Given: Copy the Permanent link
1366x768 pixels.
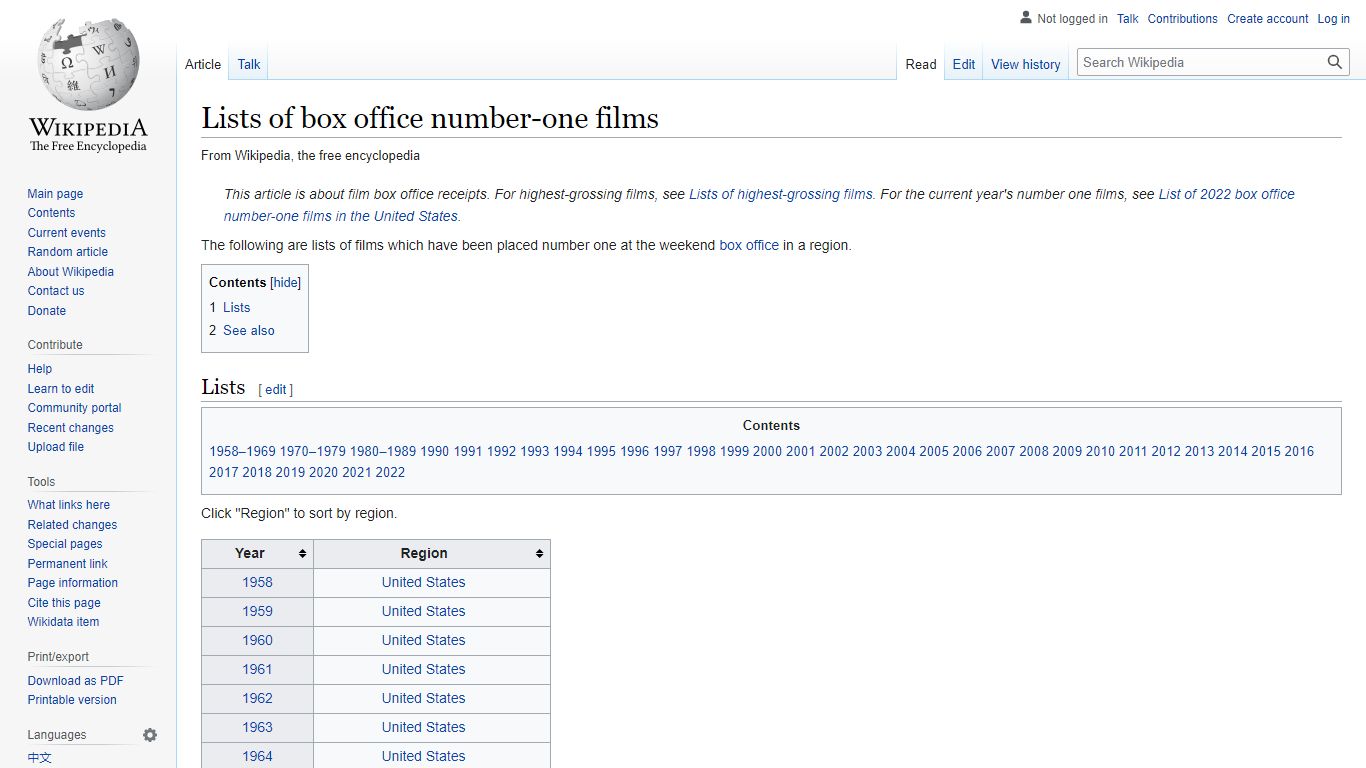Looking at the screenshot, I should pos(67,564).
